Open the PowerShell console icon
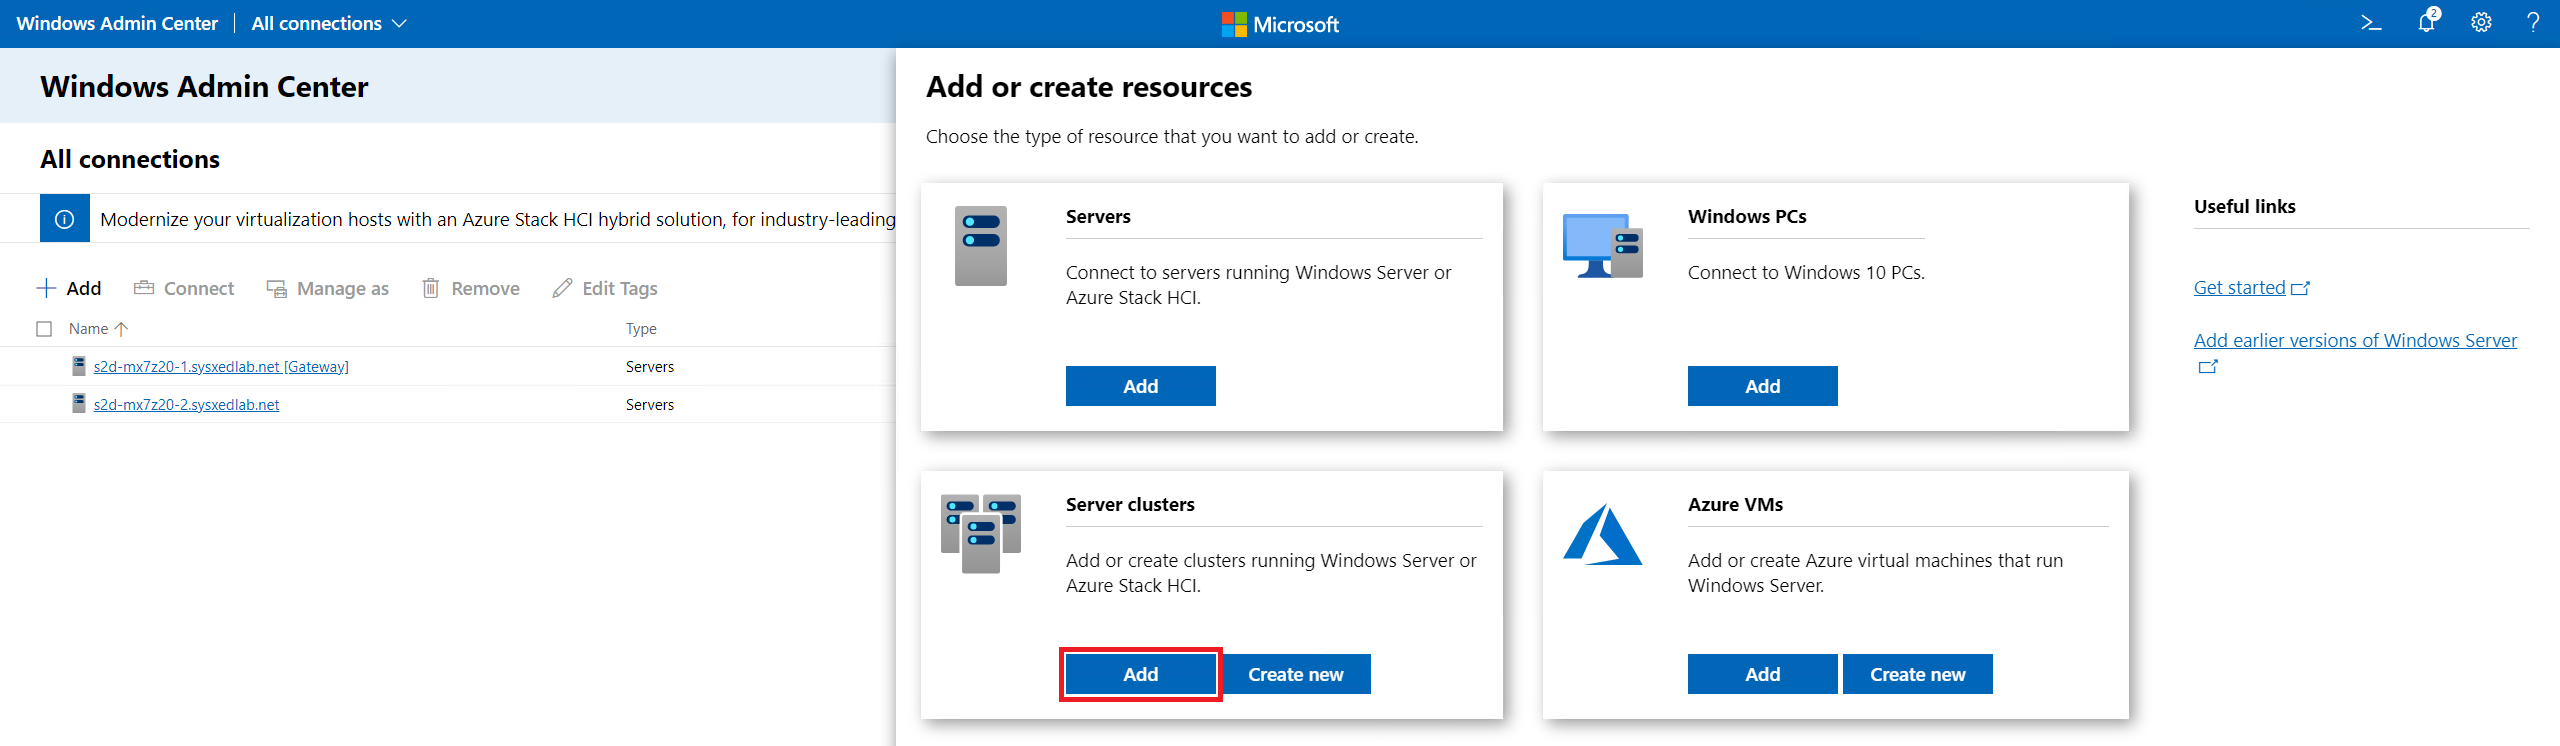This screenshot has width=2560, height=746. click(2371, 23)
